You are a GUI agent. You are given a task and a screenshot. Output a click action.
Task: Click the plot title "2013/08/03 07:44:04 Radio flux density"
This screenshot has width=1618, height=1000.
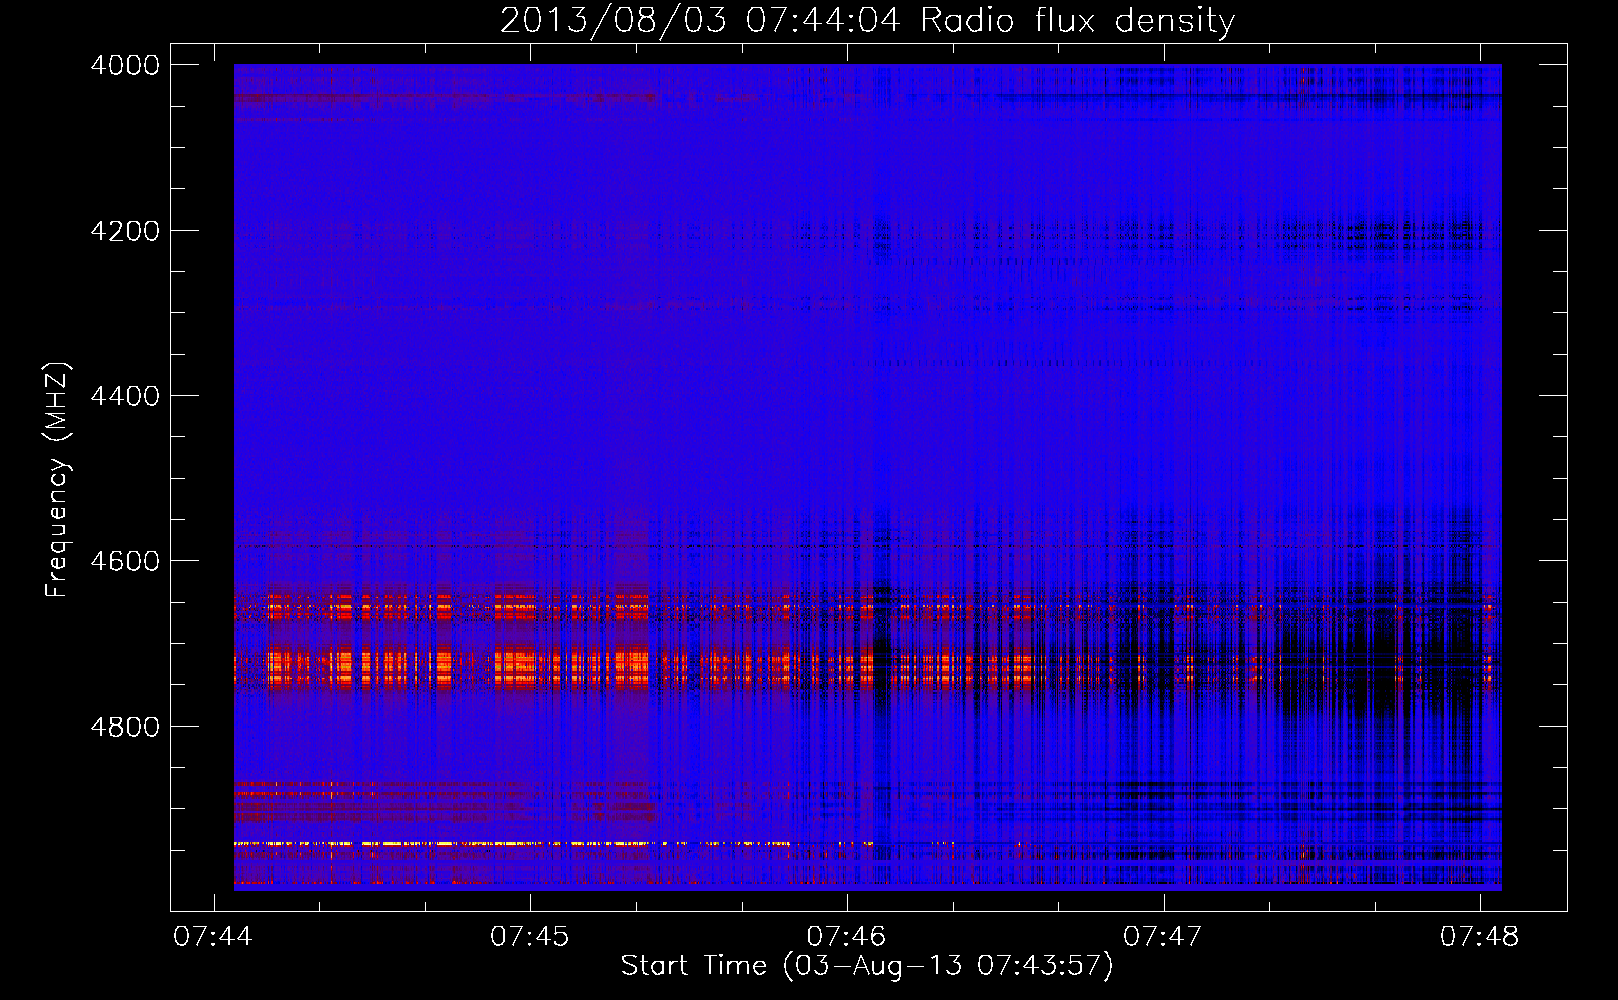coord(867,20)
